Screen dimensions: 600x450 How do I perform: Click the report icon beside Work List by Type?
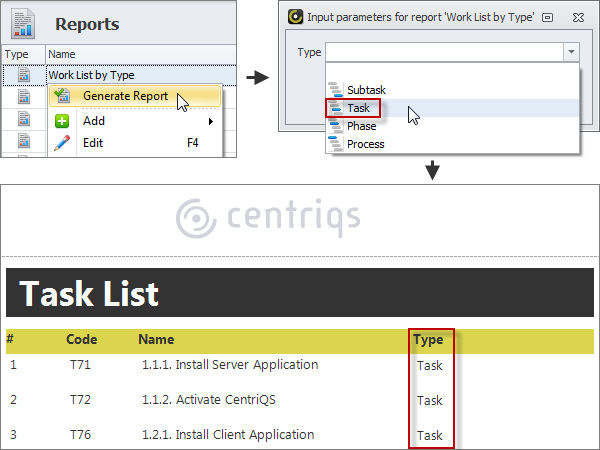pyautogui.click(x=23, y=74)
